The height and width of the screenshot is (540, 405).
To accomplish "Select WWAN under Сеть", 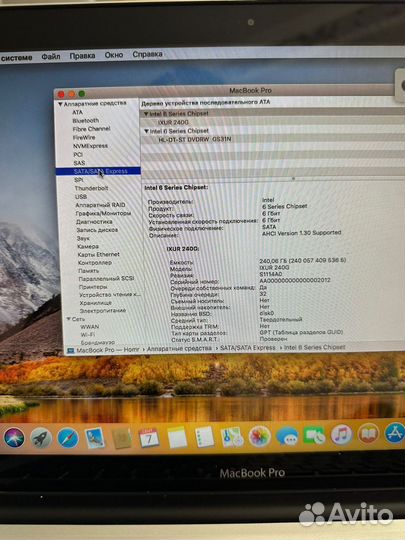I will click(90, 327).
